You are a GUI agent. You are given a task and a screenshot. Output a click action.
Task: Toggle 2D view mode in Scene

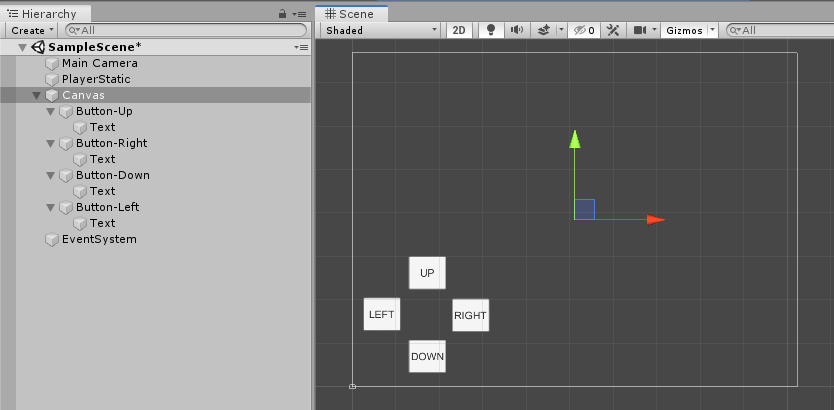pyautogui.click(x=459, y=30)
